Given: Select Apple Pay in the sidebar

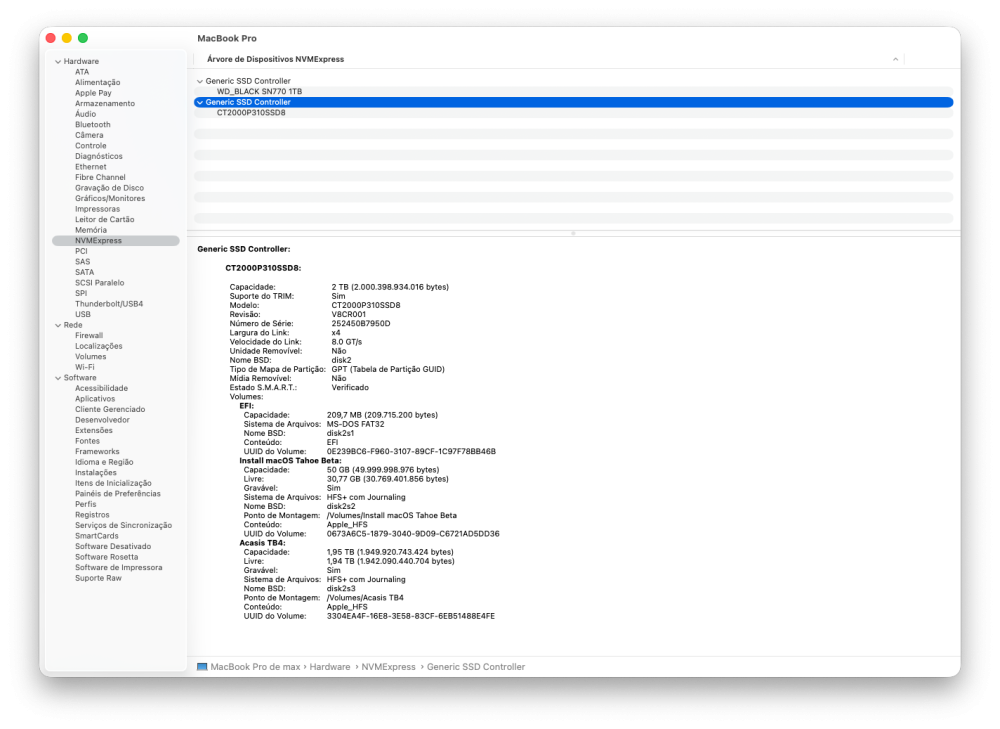Looking at the screenshot, I should tap(93, 93).
